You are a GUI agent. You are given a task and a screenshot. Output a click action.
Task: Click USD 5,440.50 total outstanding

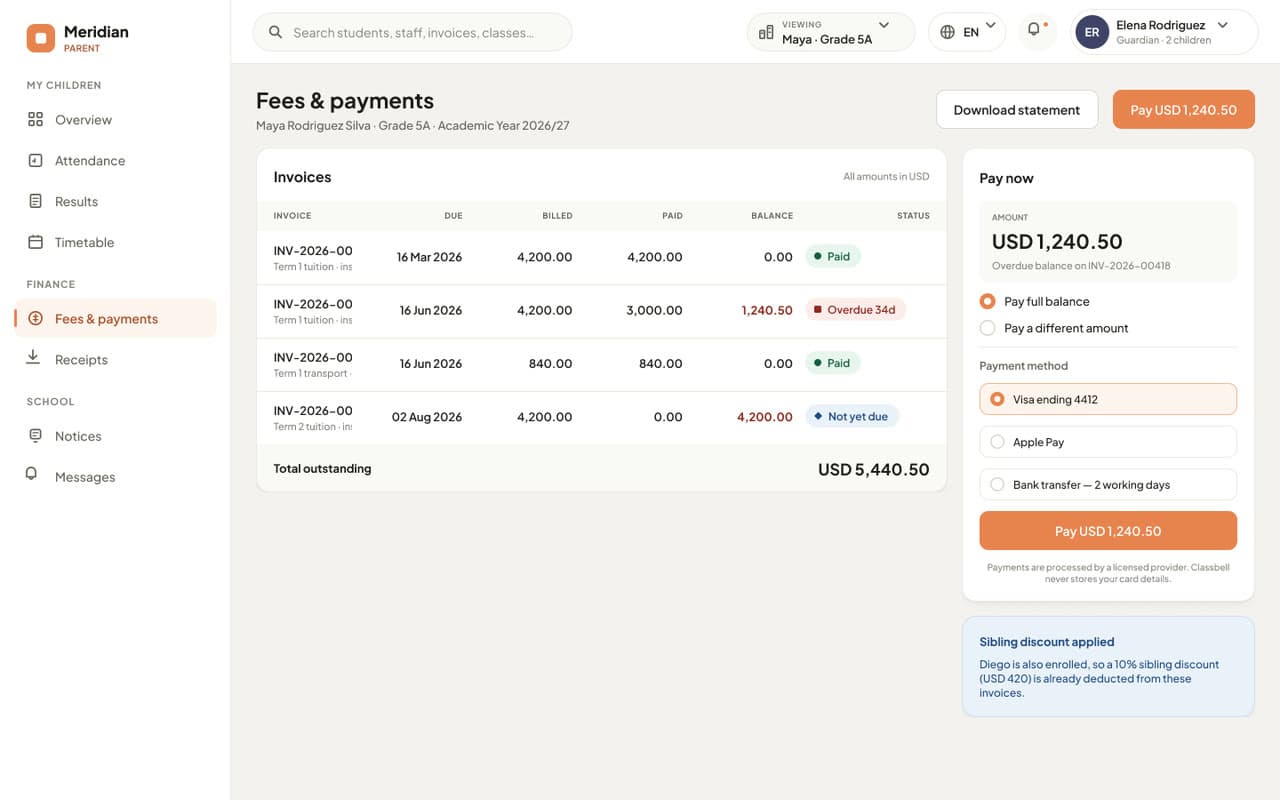point(873,469)
